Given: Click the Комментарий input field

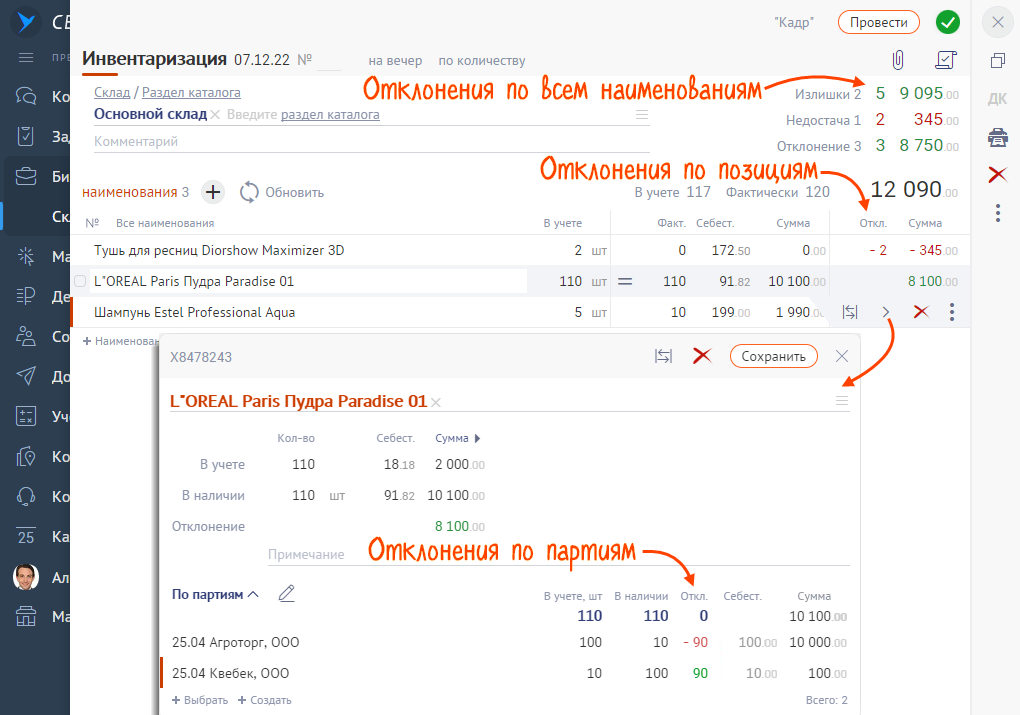Looking at the screenshot, I should coord(370,142).
